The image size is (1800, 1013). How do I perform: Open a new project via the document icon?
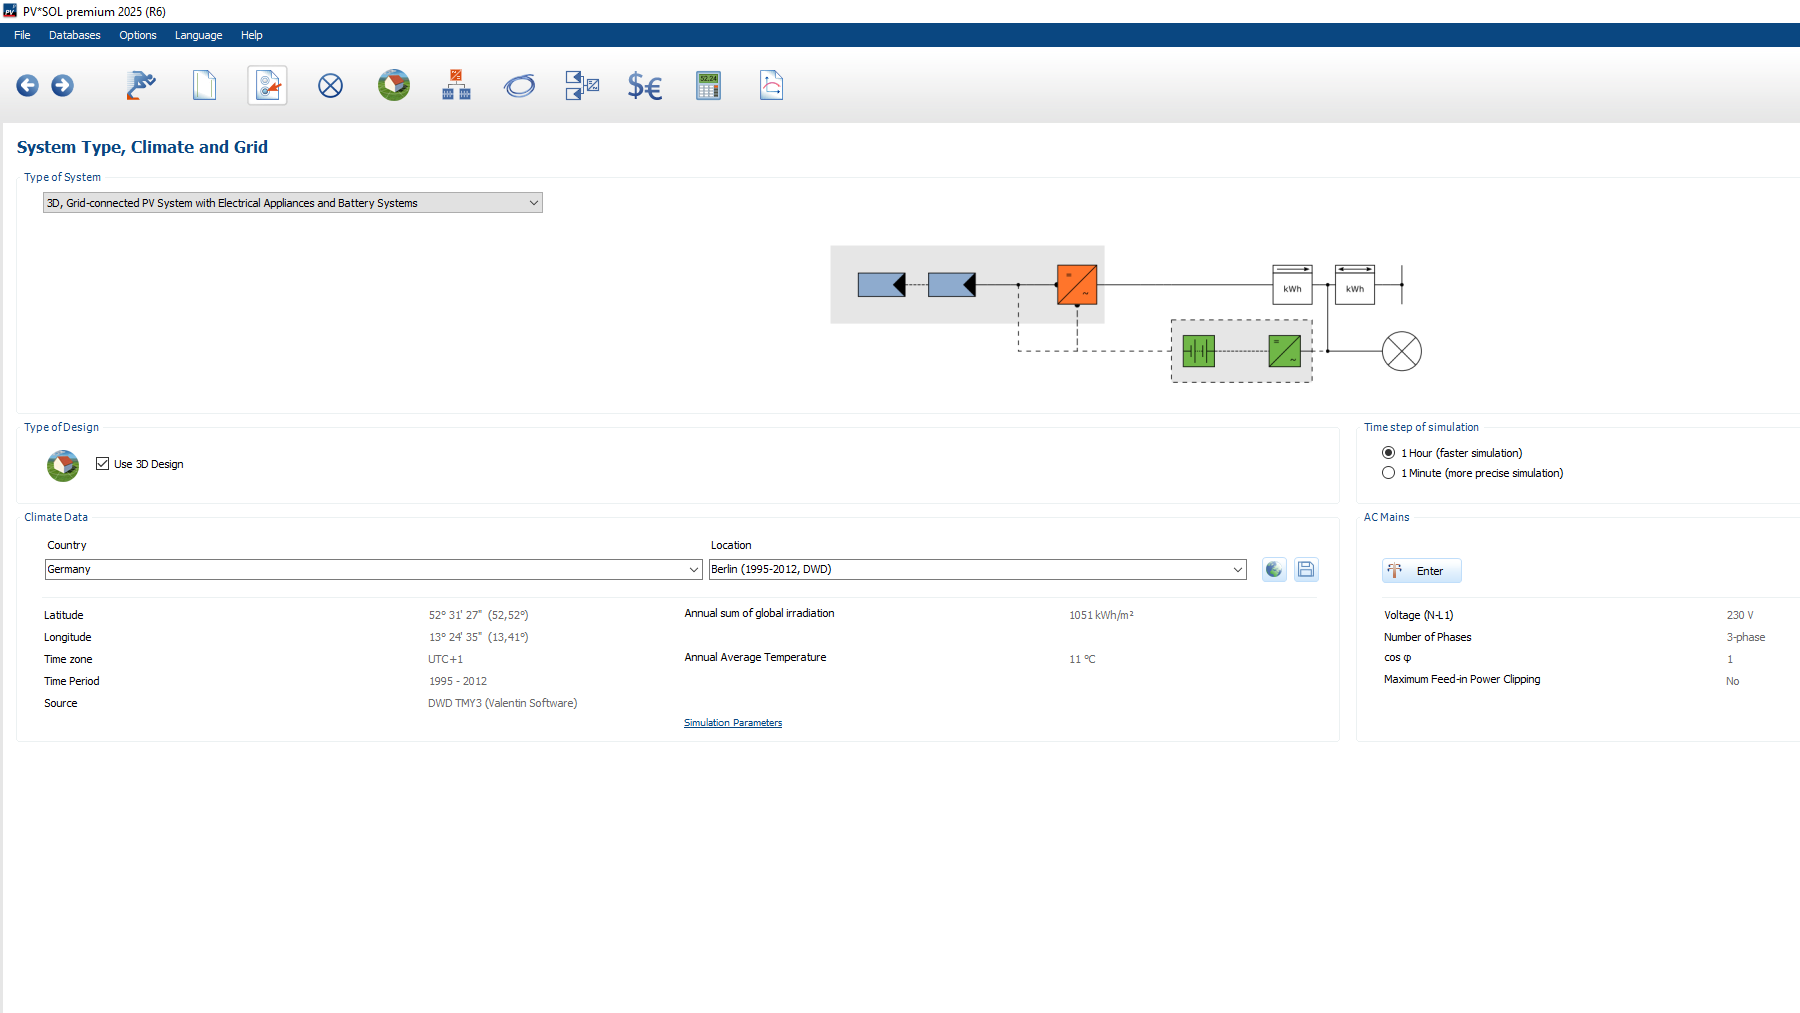coord(204,85)
